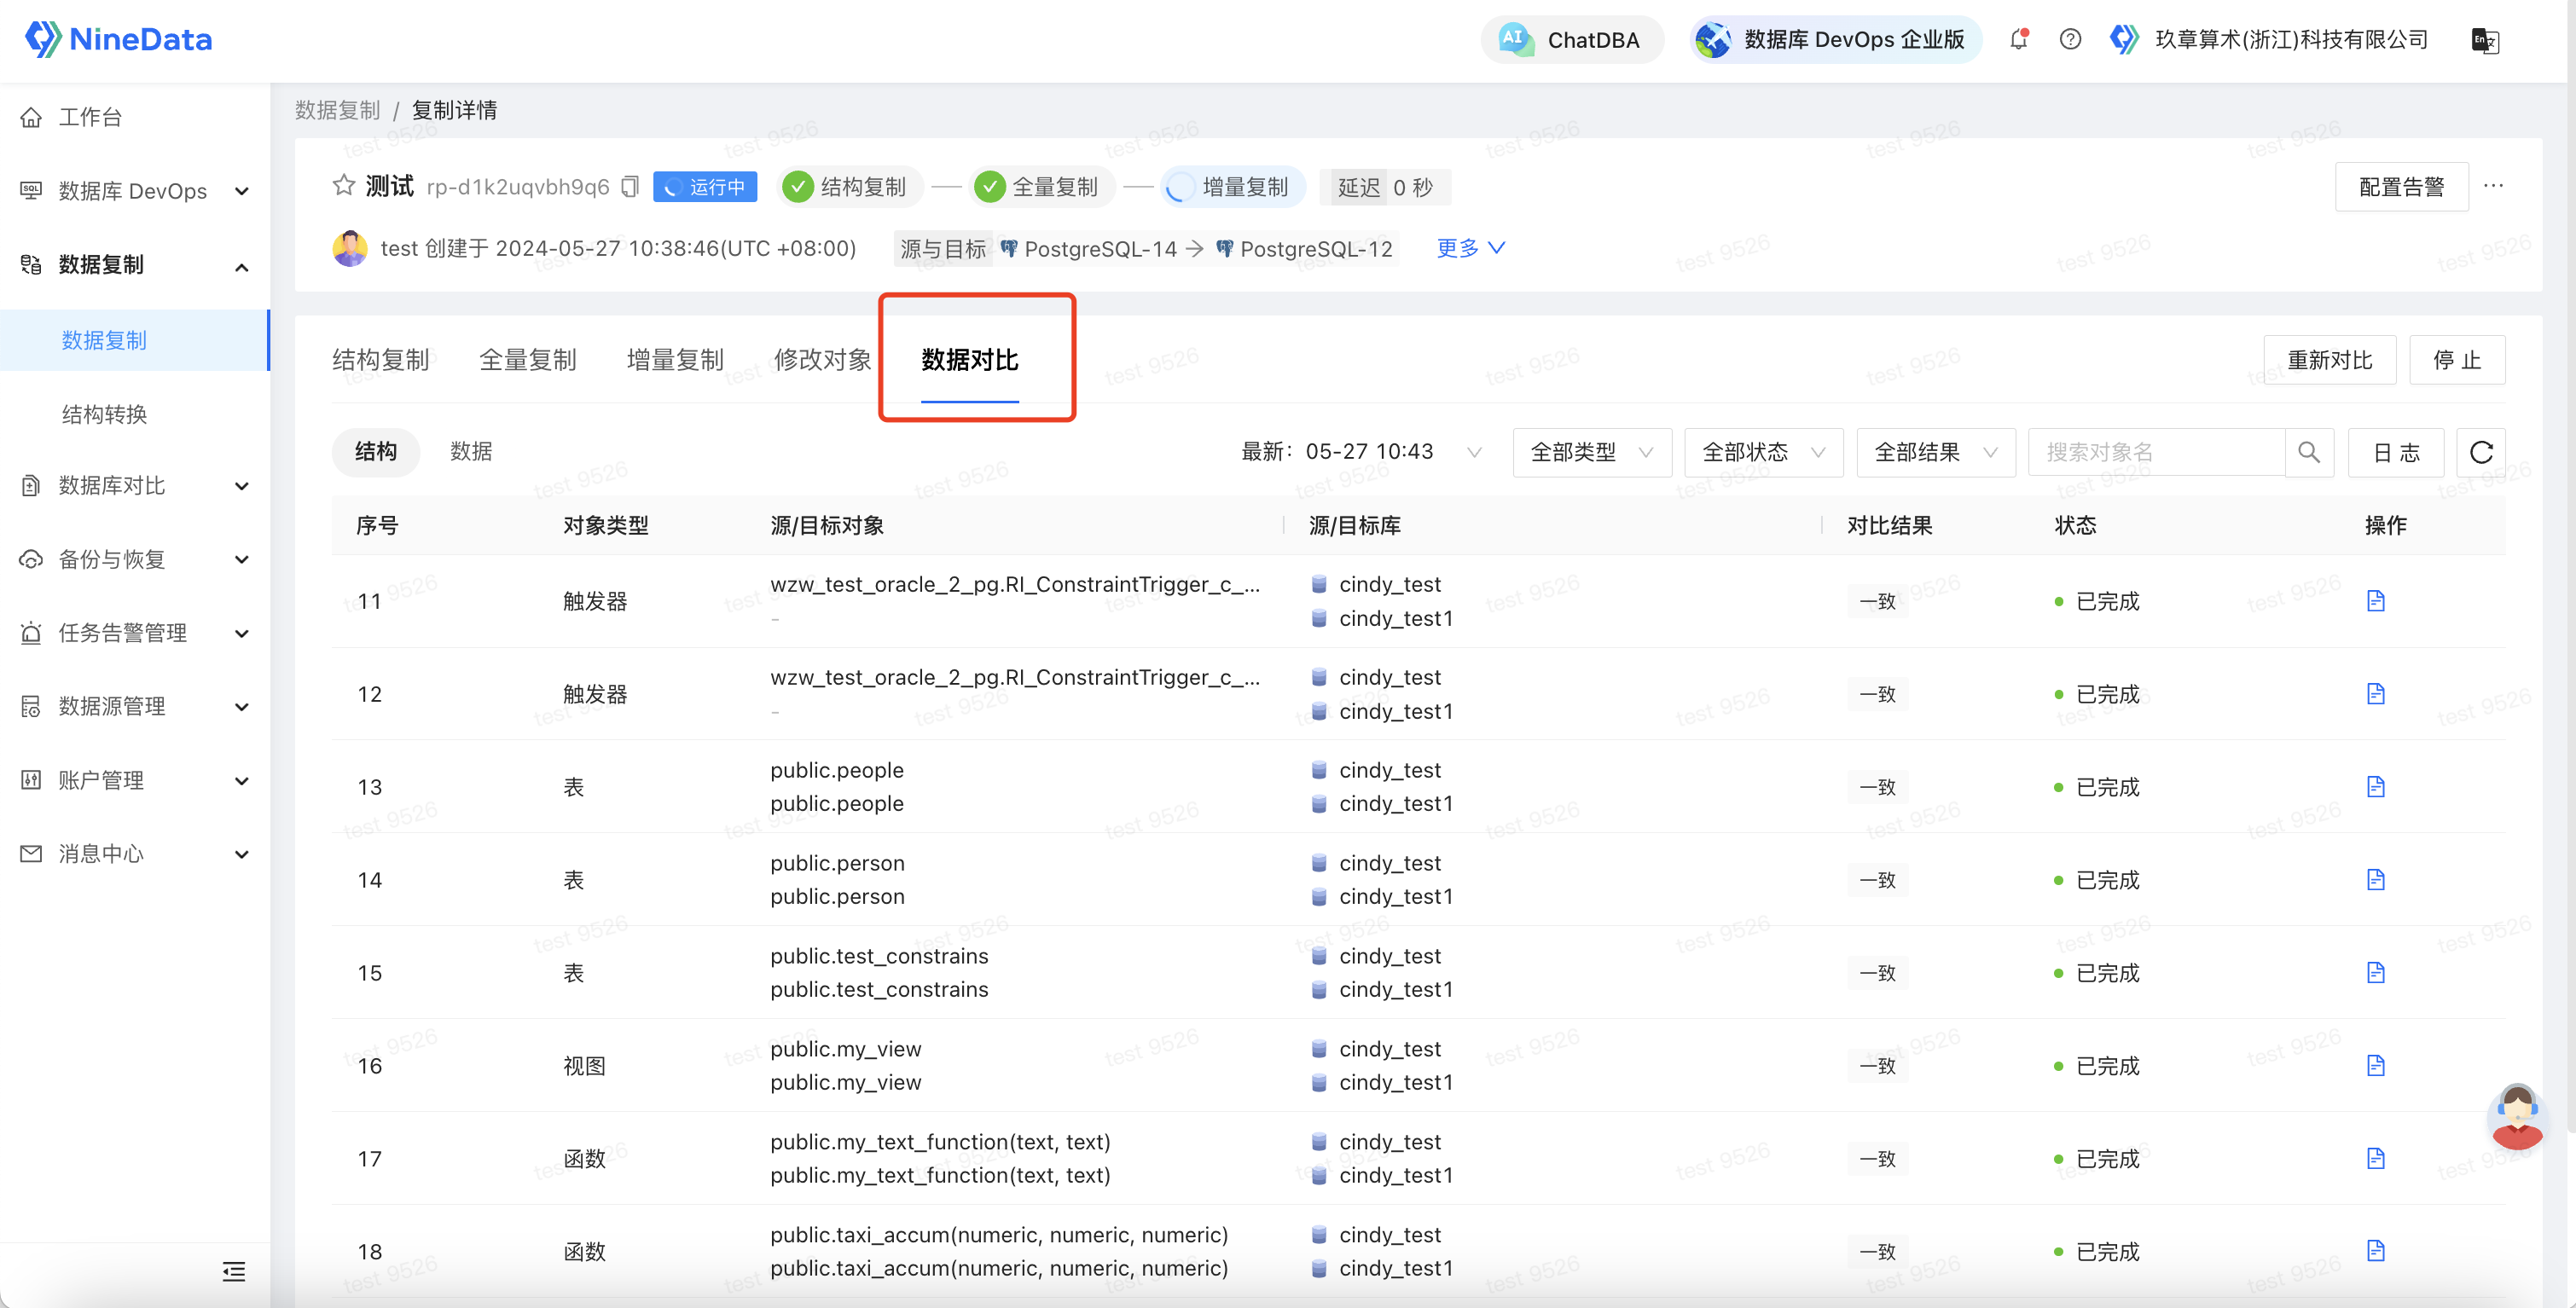Image resolution: width=2576 pixels, height=1308 pixels.
Task: Collapse 数据复制 sidebar section
Action: click(134, 265)
